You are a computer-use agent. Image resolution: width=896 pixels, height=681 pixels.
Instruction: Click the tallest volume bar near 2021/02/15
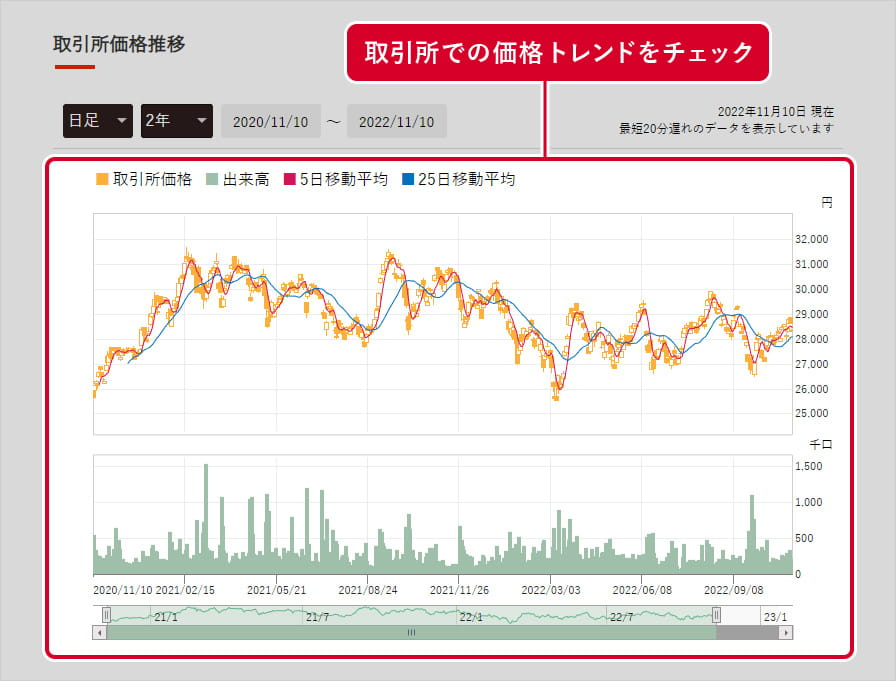pos(206,519)
